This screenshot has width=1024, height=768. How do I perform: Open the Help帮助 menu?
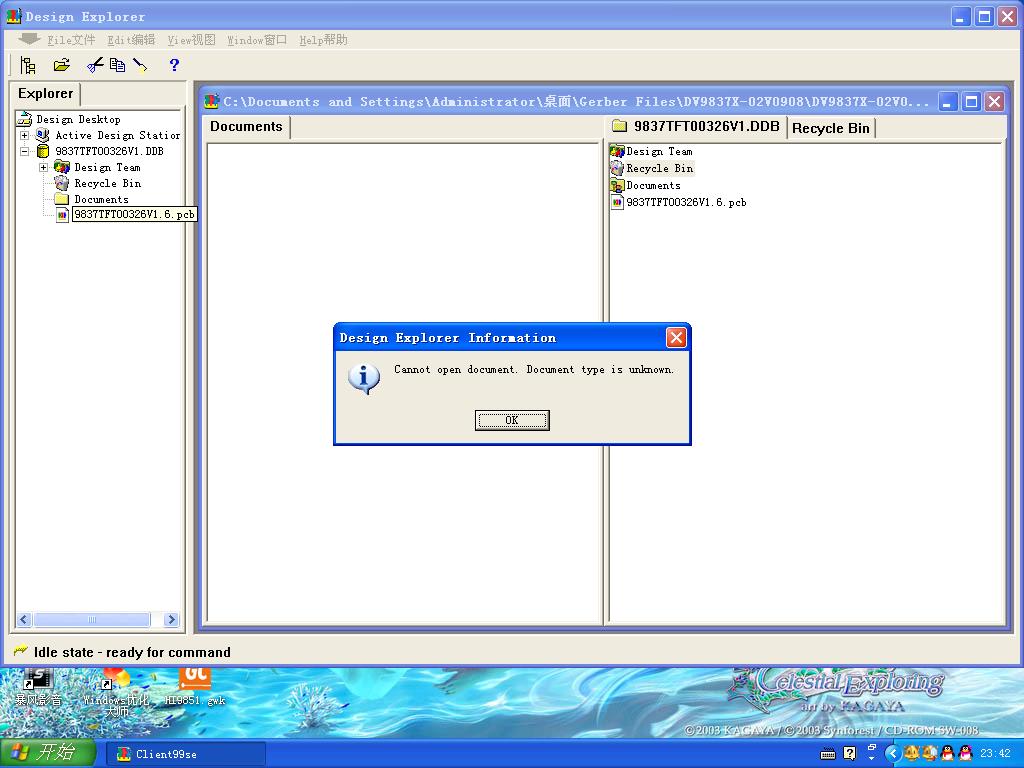tap(323, 40)
